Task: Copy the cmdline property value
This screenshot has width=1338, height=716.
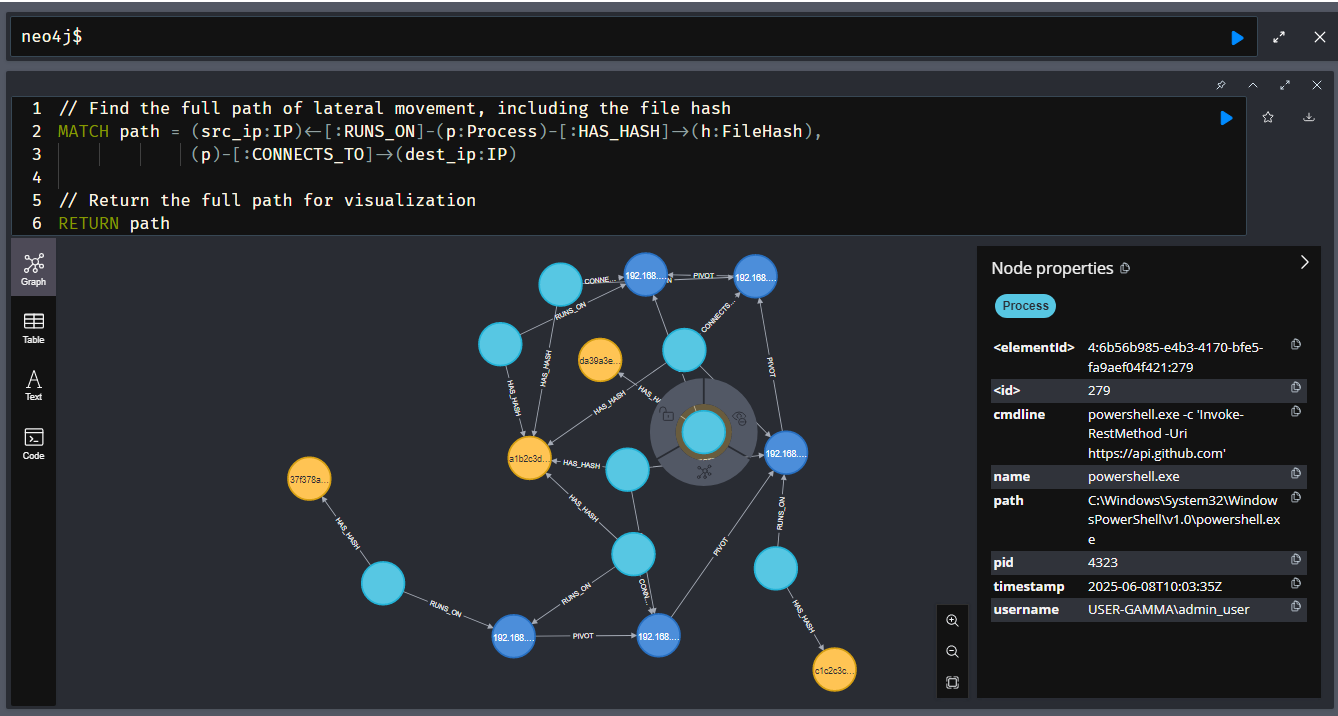Action: coord(1296,411)
